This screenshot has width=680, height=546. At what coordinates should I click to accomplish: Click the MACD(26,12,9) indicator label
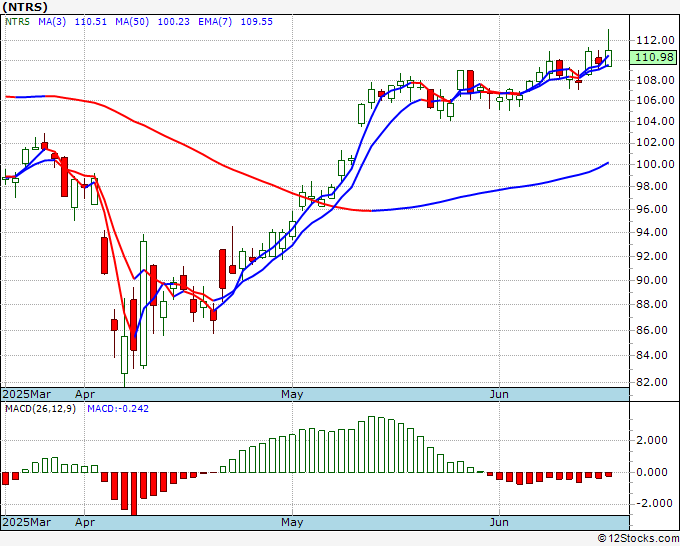point(40,409)
